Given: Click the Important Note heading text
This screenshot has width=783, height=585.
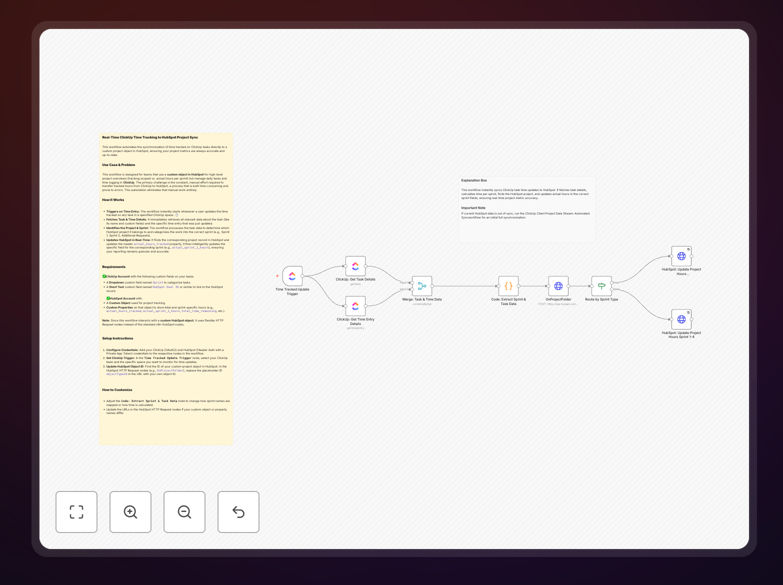Looking at the screenshot, I should tap(473, 208).
